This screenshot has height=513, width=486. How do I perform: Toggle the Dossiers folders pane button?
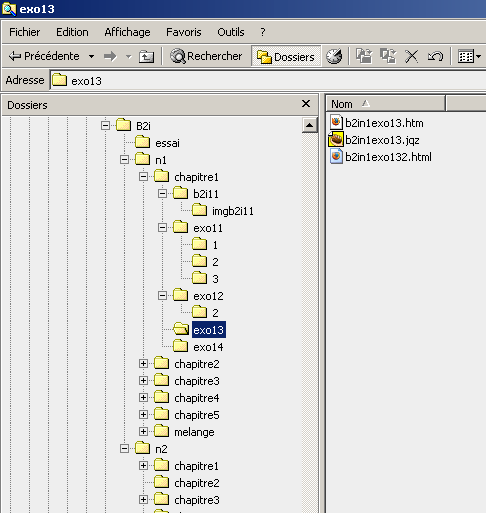(286, 56)
